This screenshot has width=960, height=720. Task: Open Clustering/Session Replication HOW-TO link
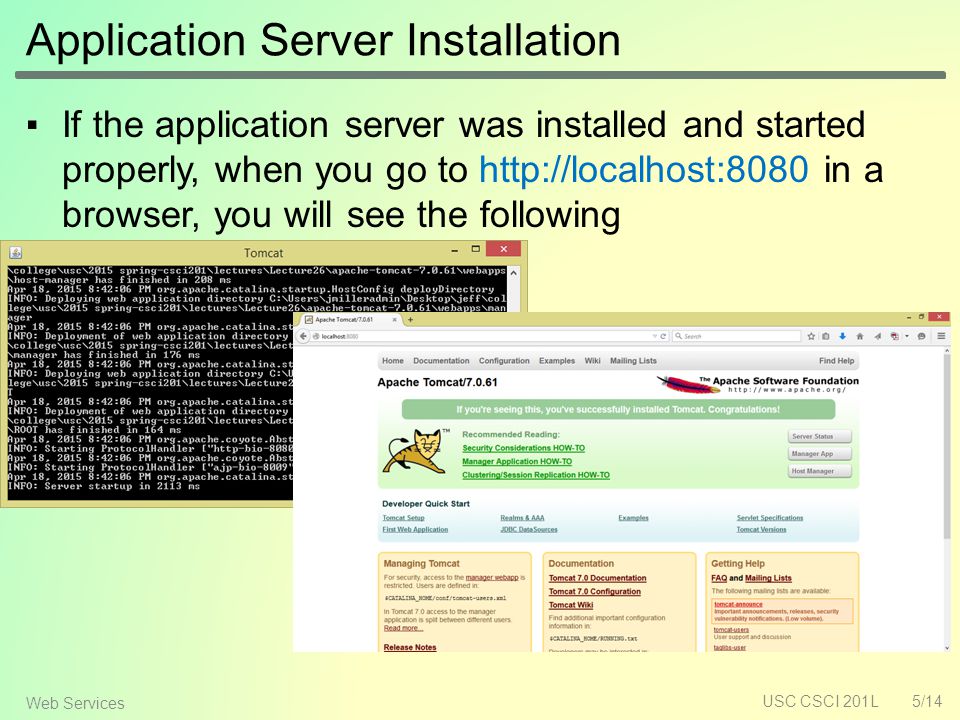(536, 475)
